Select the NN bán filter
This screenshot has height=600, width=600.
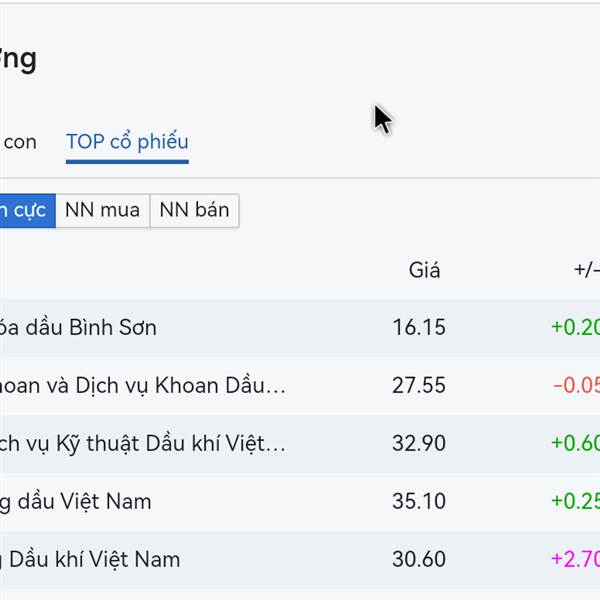194,210
